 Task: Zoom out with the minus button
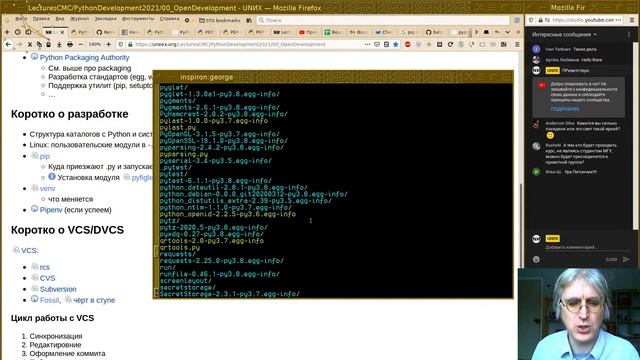pyautogui.click(x=80, y=44)
